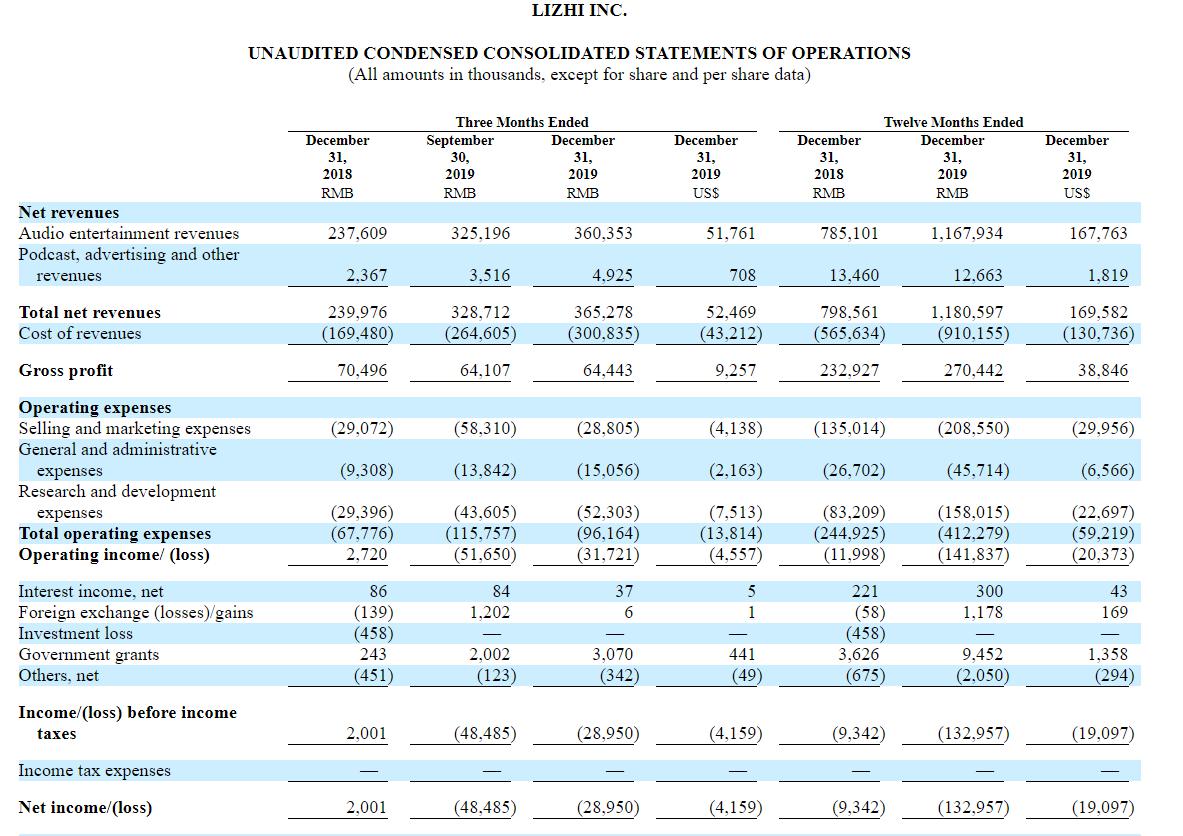Select foreign exchange value 1,202
1183x836 pixels.
click(490, 613)
